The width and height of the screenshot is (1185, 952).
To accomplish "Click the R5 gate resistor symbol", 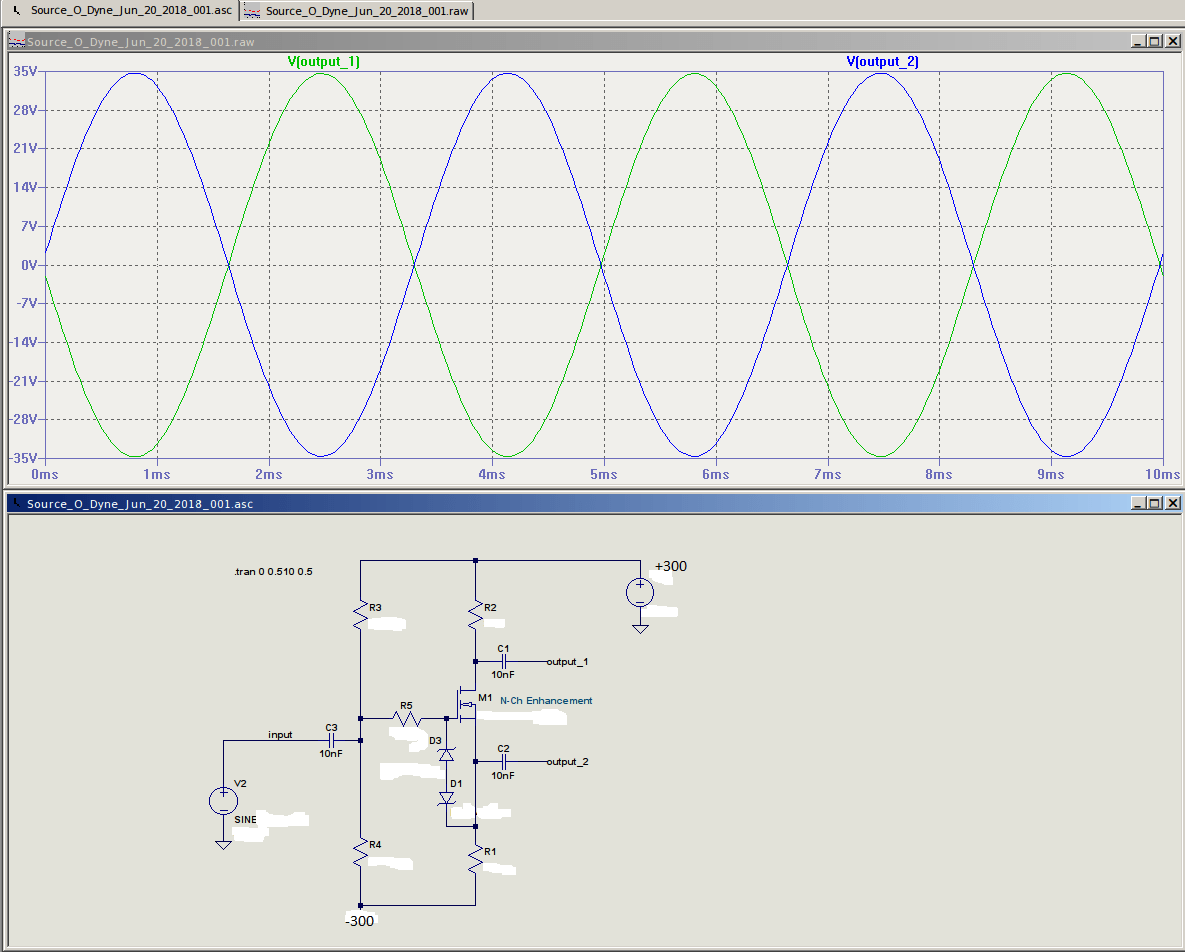I will coord(407,718).
